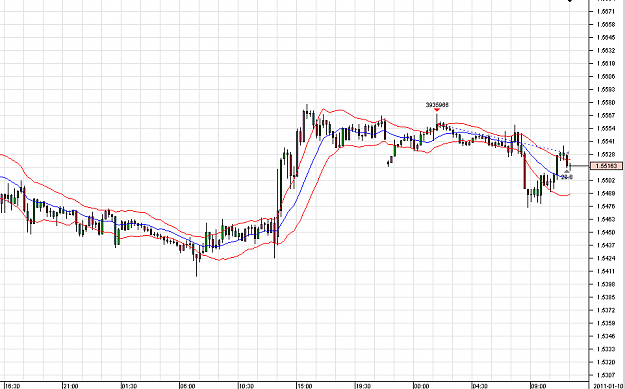This screenshot has width=625, height=389.
Task: Click the 1.5580 price axis label
Action: [x=606, y=102]
